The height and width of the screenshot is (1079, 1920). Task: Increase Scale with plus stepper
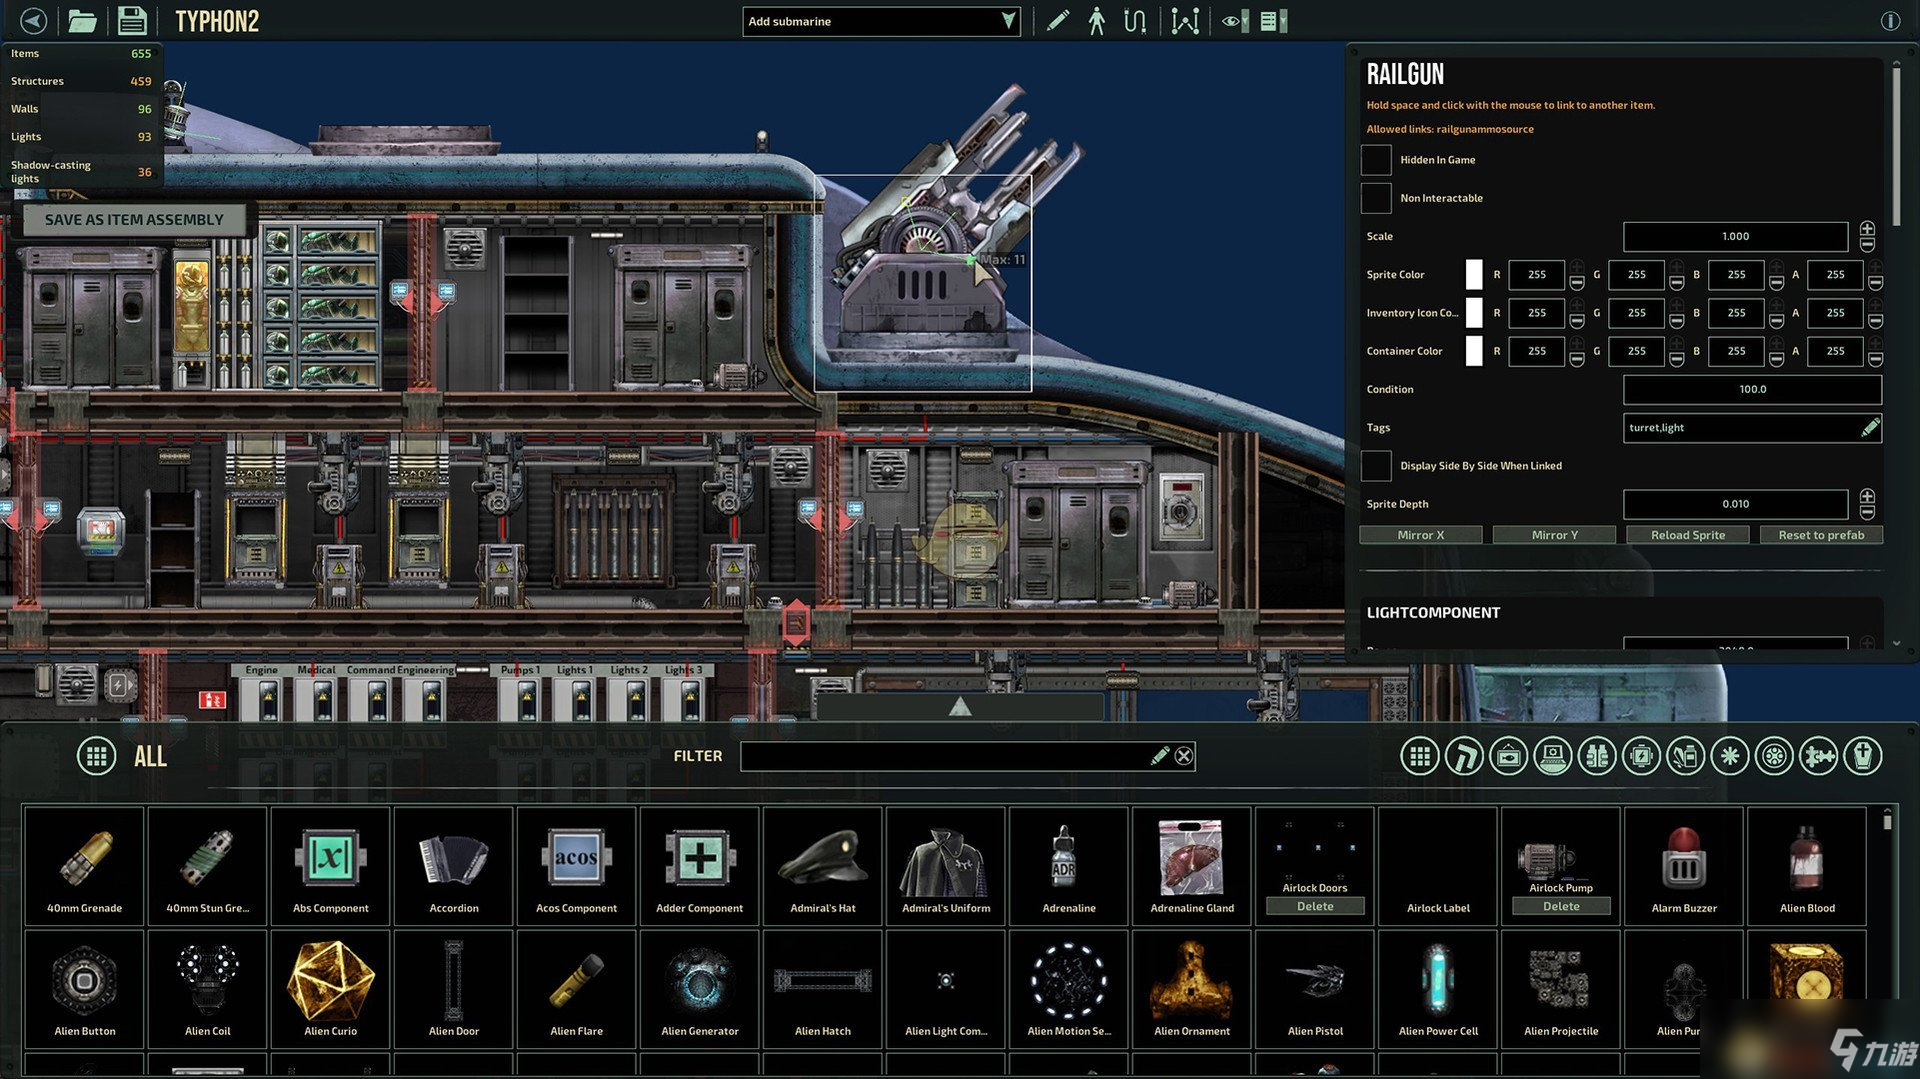[1867, 229]
